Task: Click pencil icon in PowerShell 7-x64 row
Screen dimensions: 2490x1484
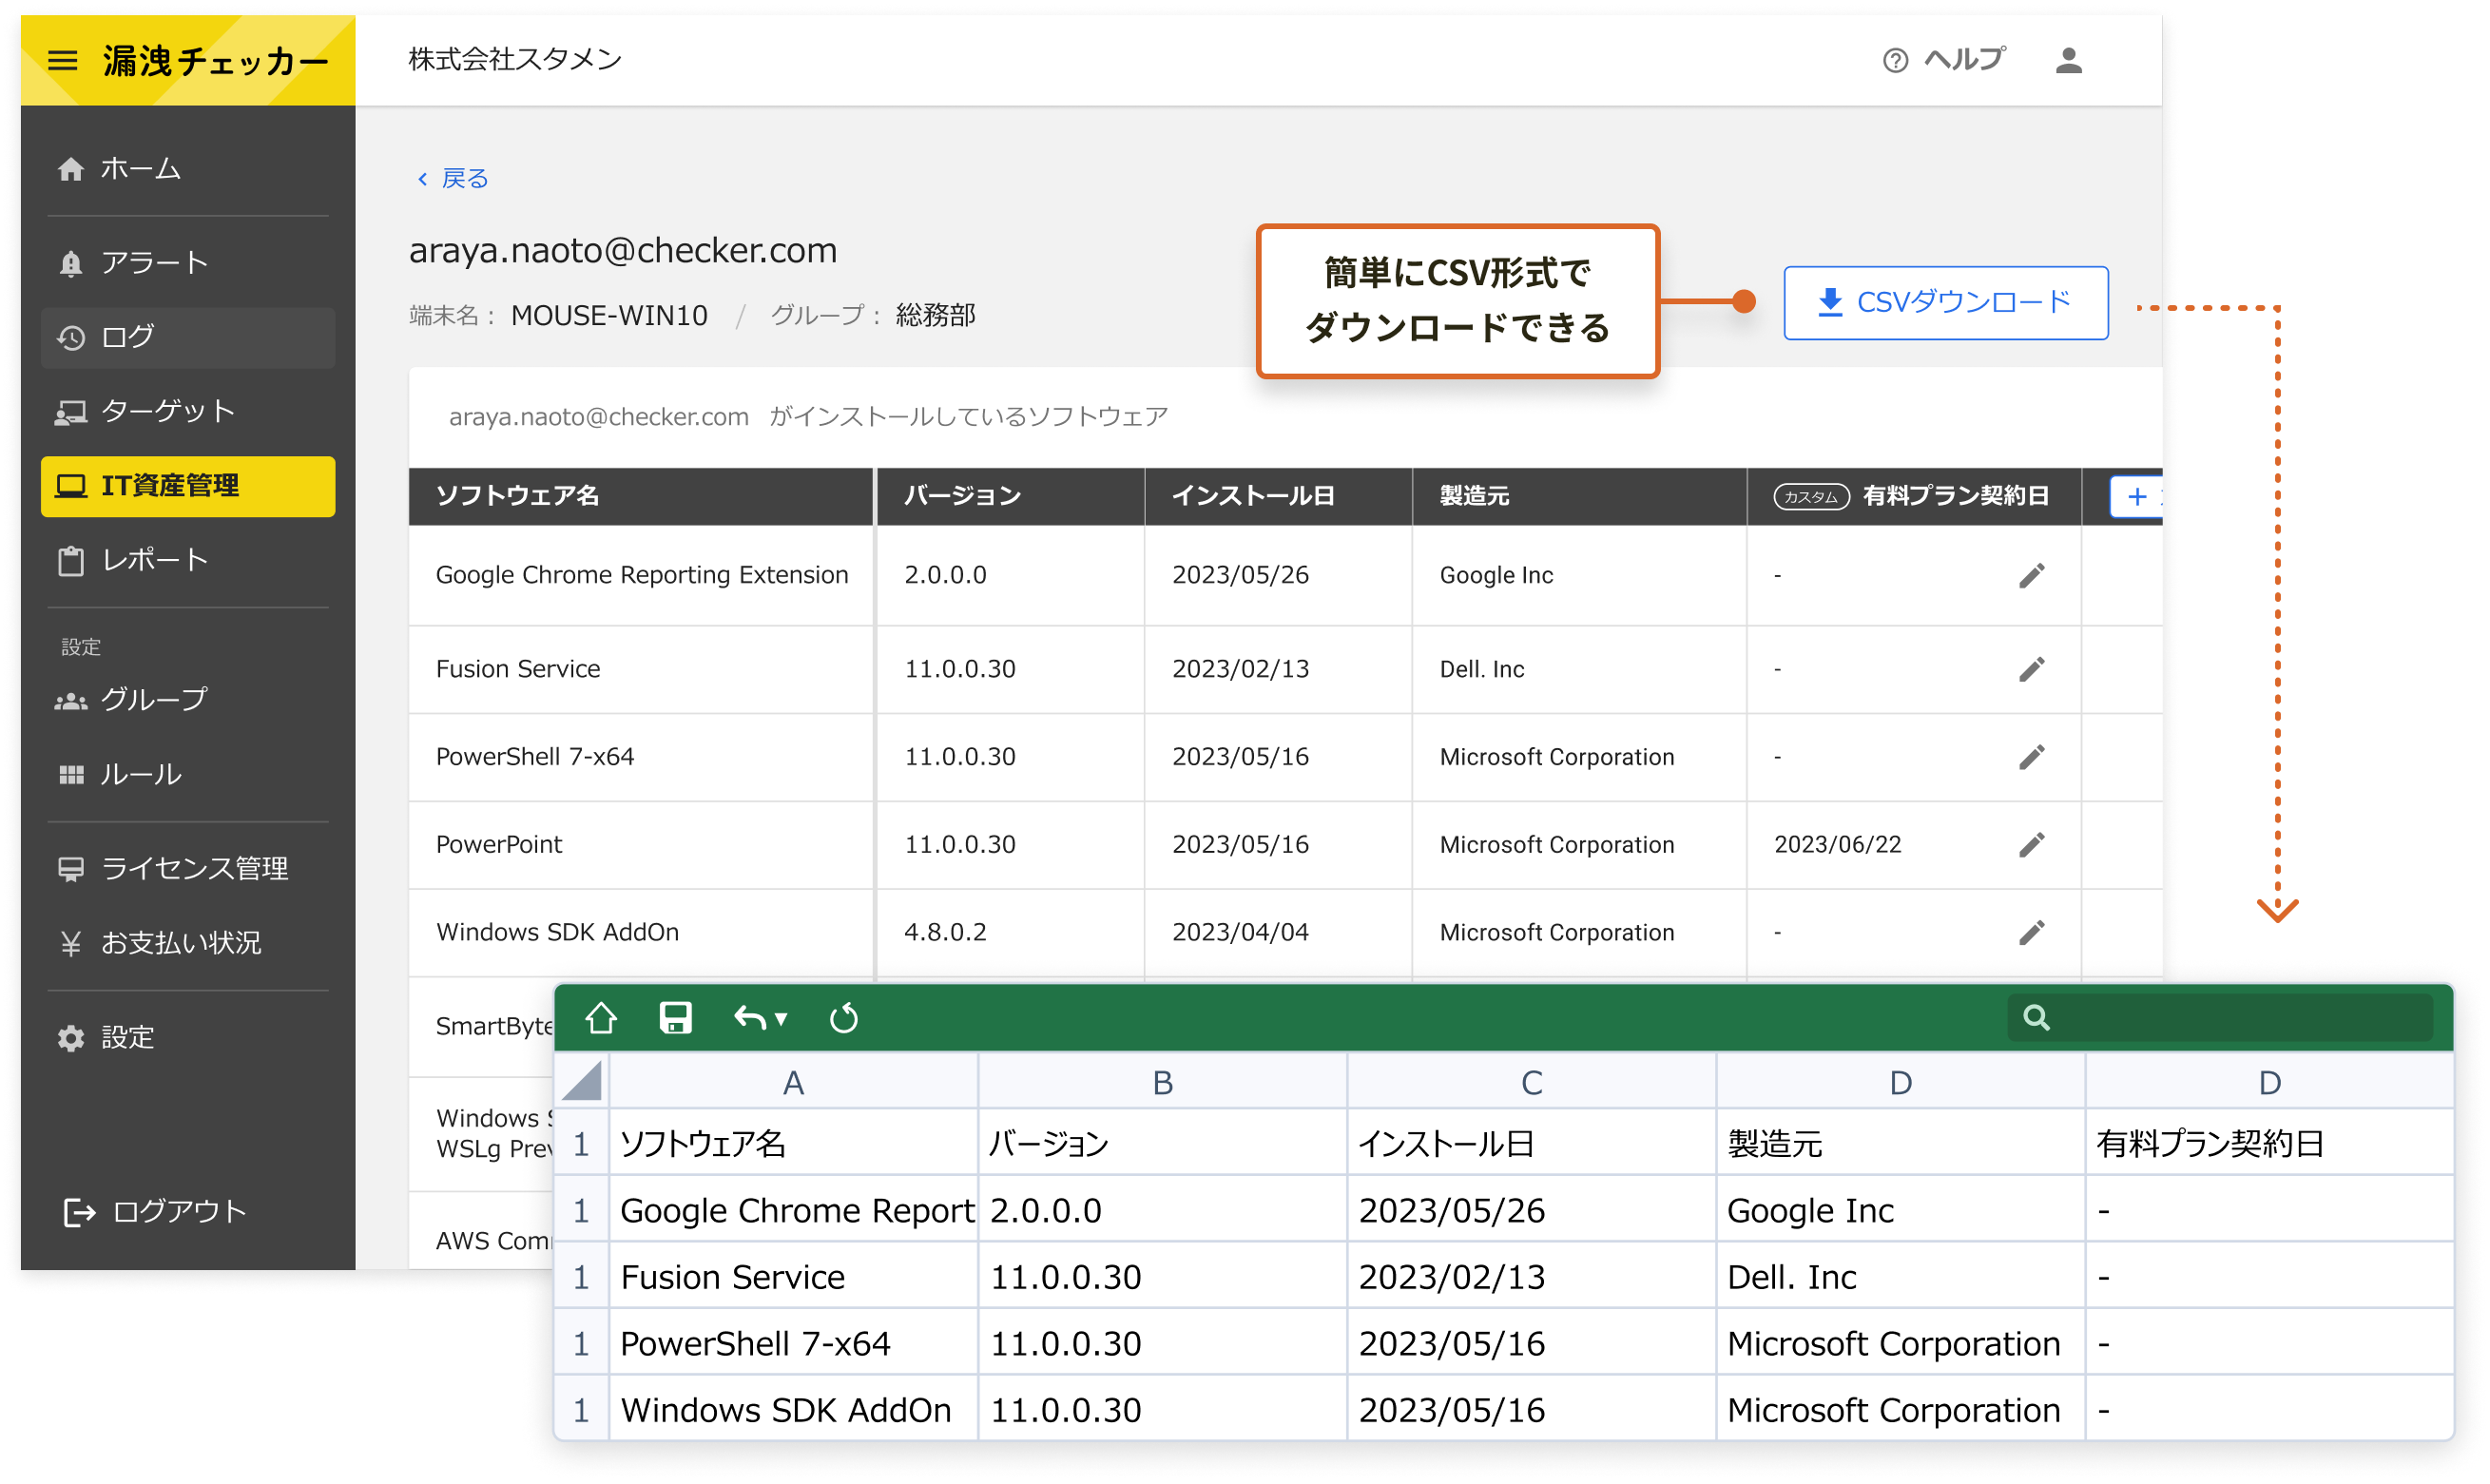Action: coord(2031,757)
